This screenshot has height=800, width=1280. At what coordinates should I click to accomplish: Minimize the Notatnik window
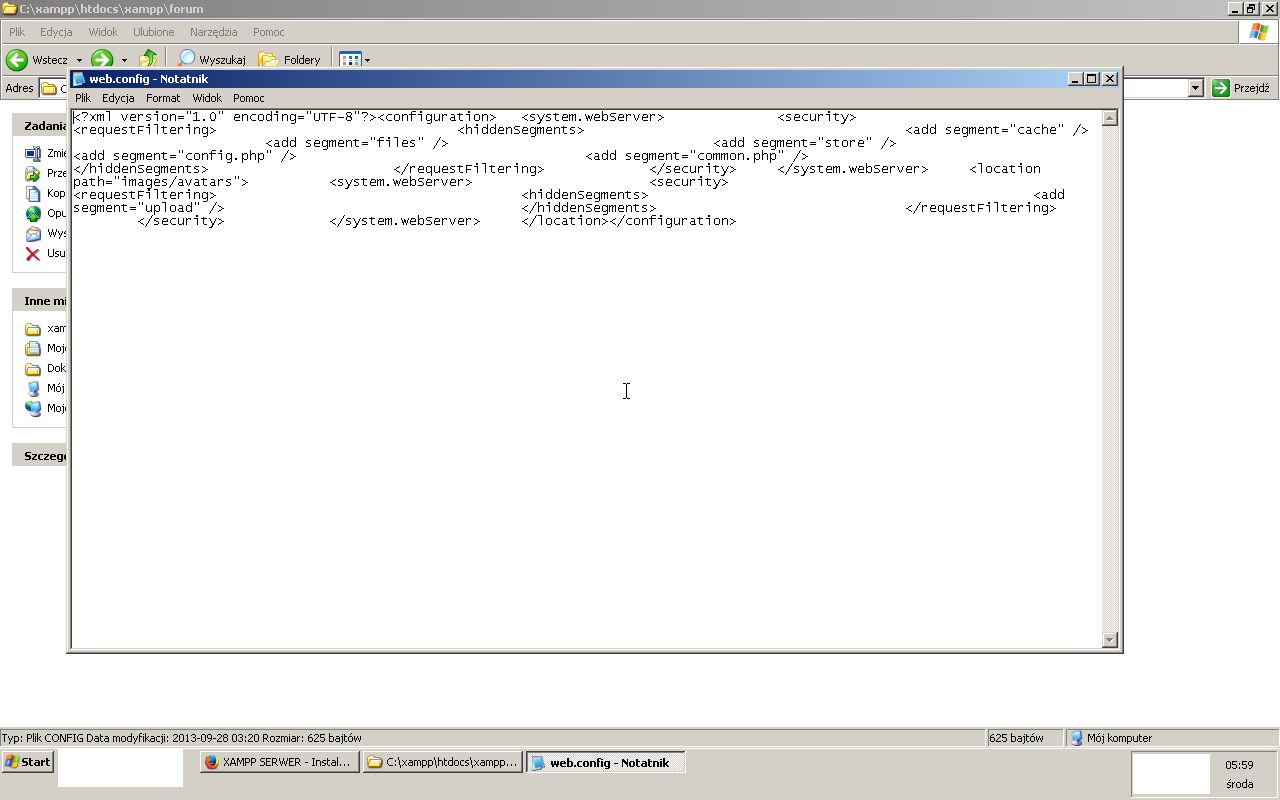1075,79
